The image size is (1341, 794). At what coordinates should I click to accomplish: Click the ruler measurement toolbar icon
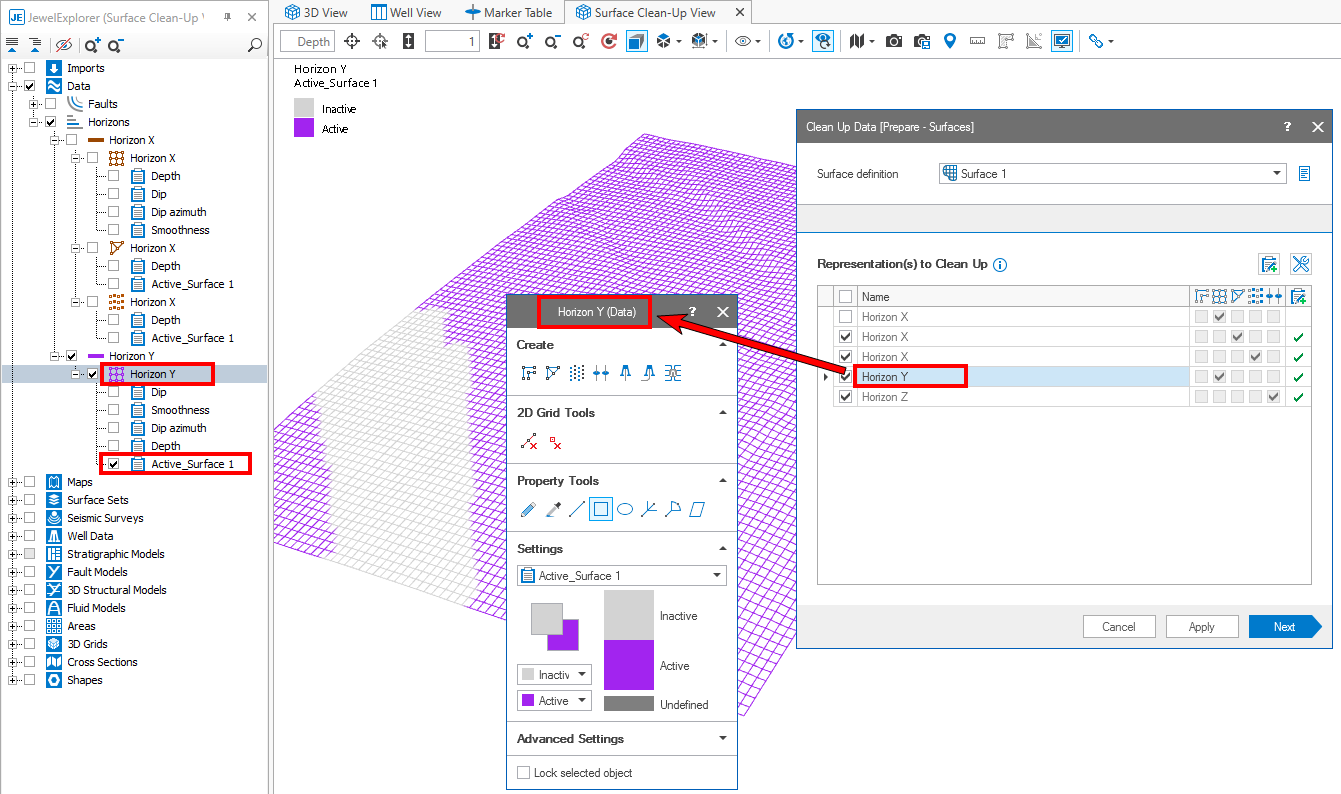[978, 41]
